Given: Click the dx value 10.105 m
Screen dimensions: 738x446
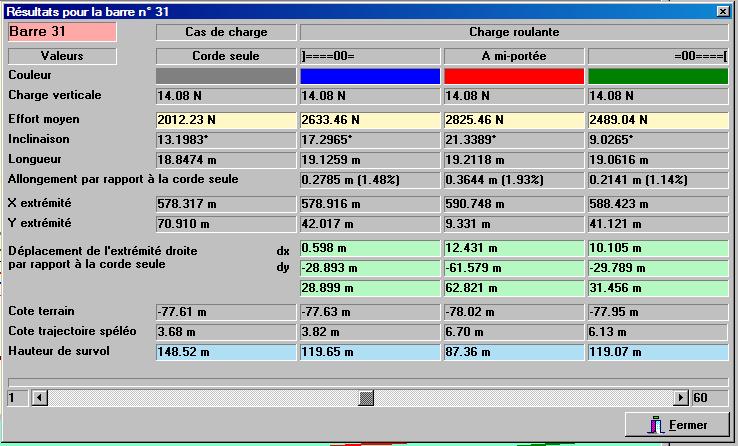Looking at the screenshot, I should pyautogui.click(x=658, y=248).
